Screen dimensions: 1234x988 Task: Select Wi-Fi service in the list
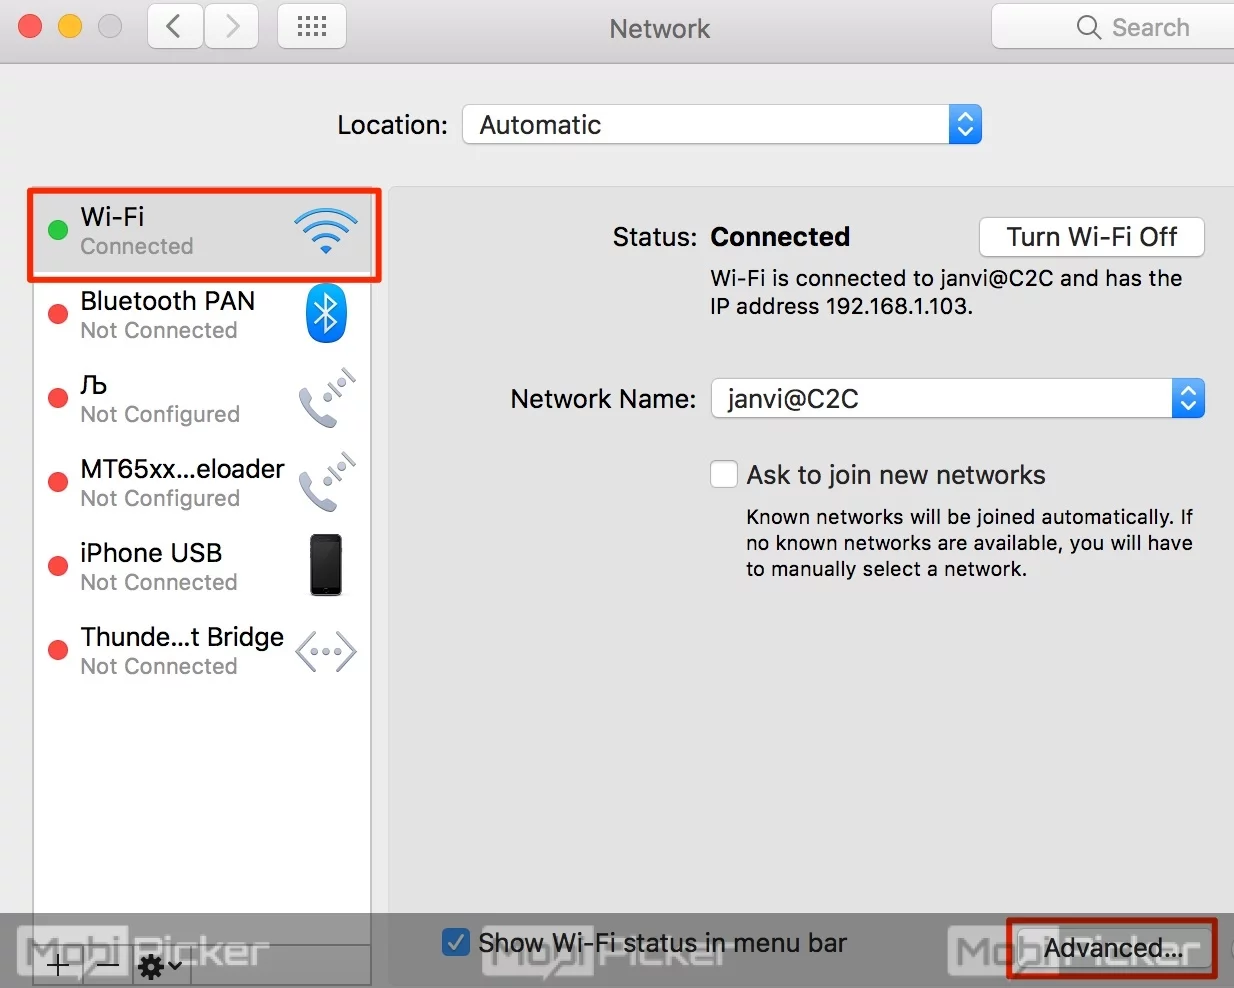(204, 232)
